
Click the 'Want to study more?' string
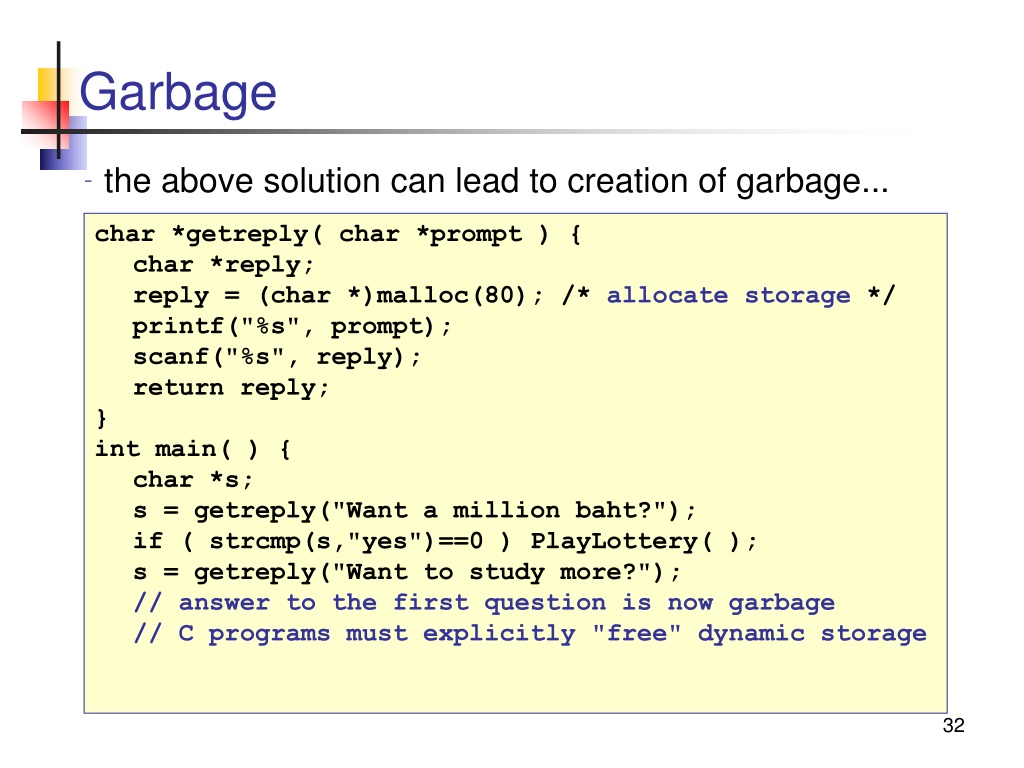[492, 572]
